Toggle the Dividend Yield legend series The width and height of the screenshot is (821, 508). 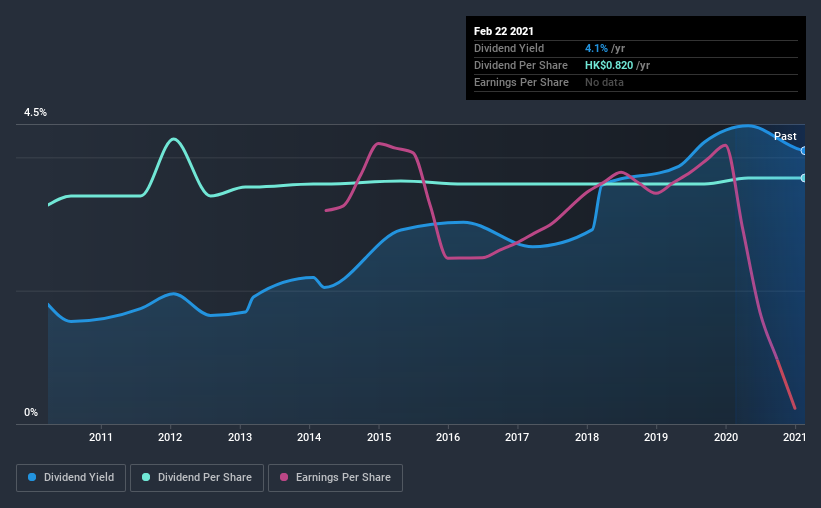tap(71, 478)
